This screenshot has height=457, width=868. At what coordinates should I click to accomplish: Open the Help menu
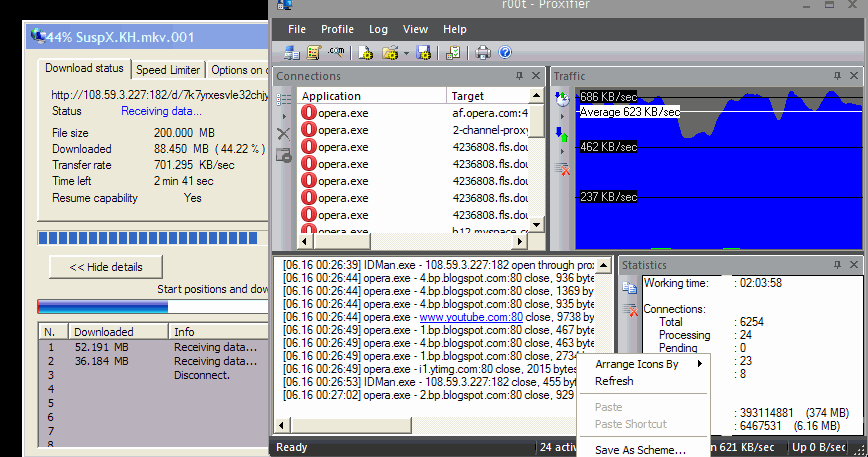(454, 29)
